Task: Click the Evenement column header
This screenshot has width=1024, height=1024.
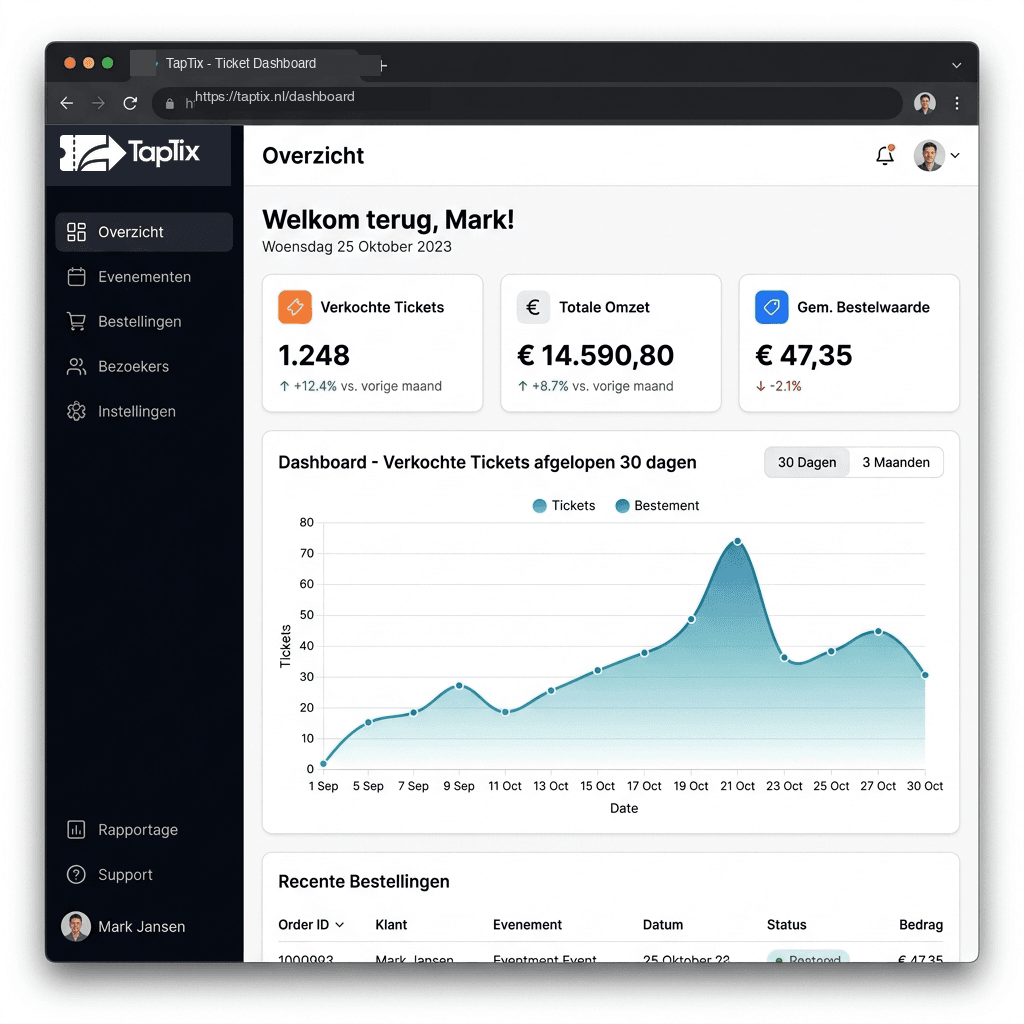Action: pyautogui.click(x=527, y=925)
